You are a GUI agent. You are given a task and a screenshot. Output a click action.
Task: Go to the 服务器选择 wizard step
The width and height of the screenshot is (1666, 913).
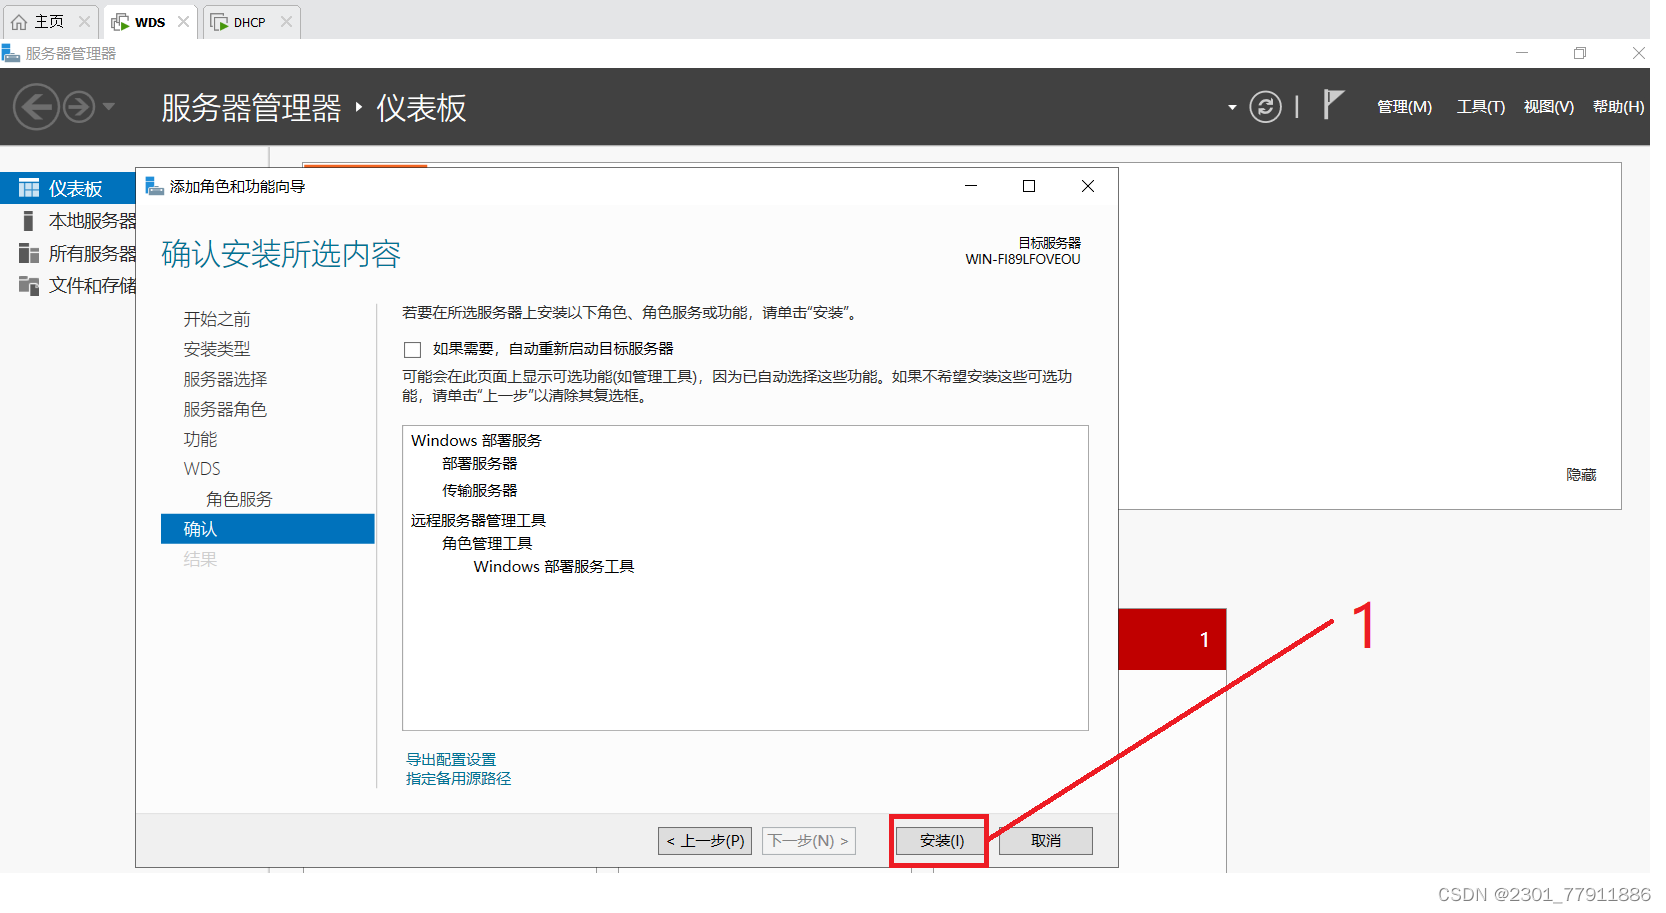[225, 379]
